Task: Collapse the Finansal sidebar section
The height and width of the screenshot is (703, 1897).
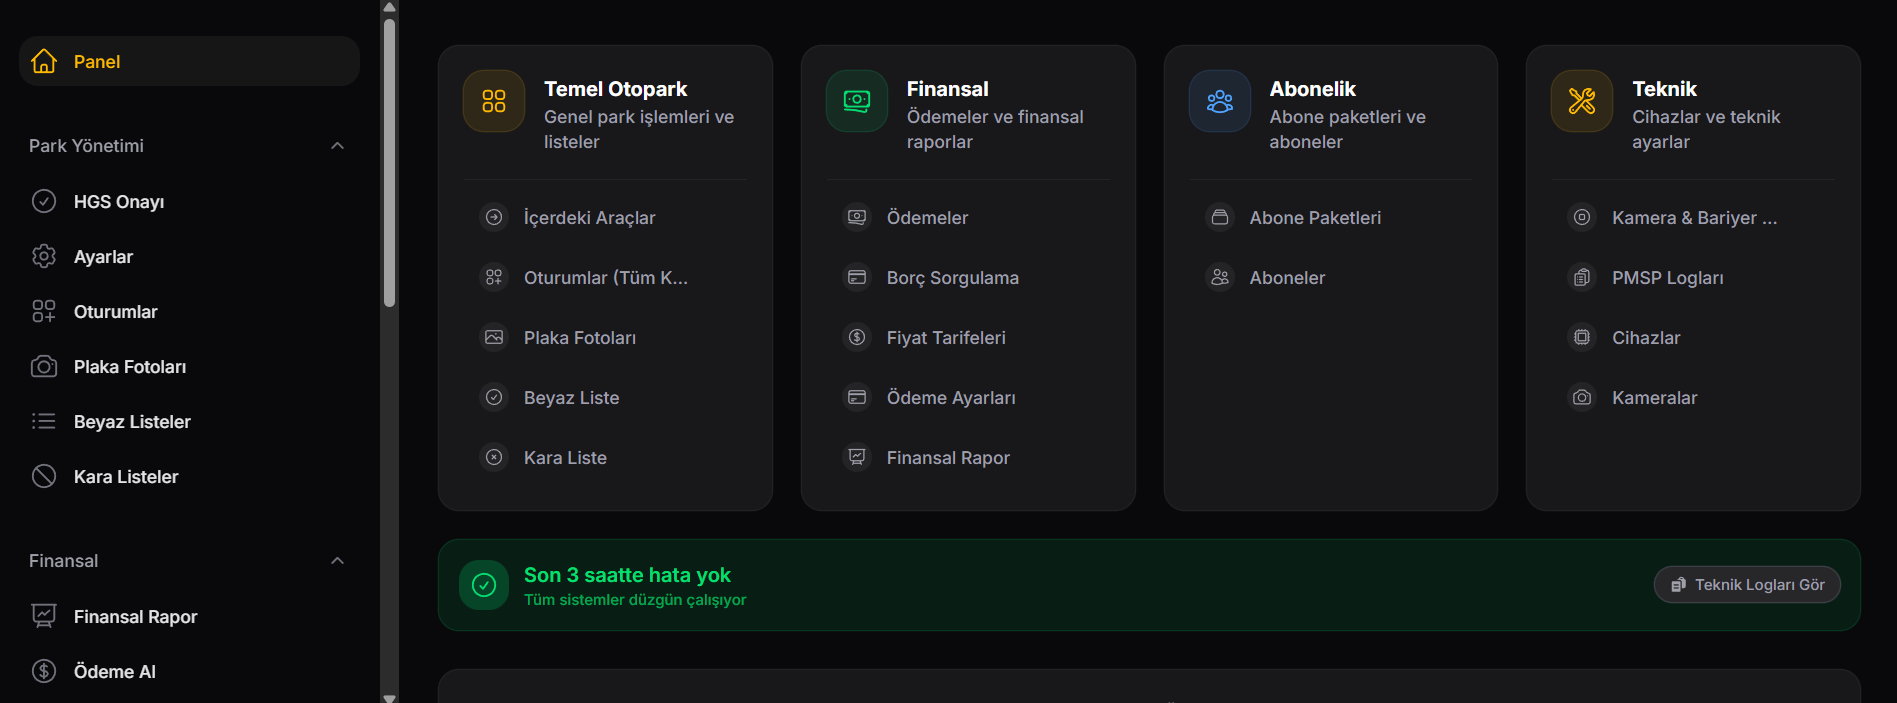Action: [x=337, y=561]
